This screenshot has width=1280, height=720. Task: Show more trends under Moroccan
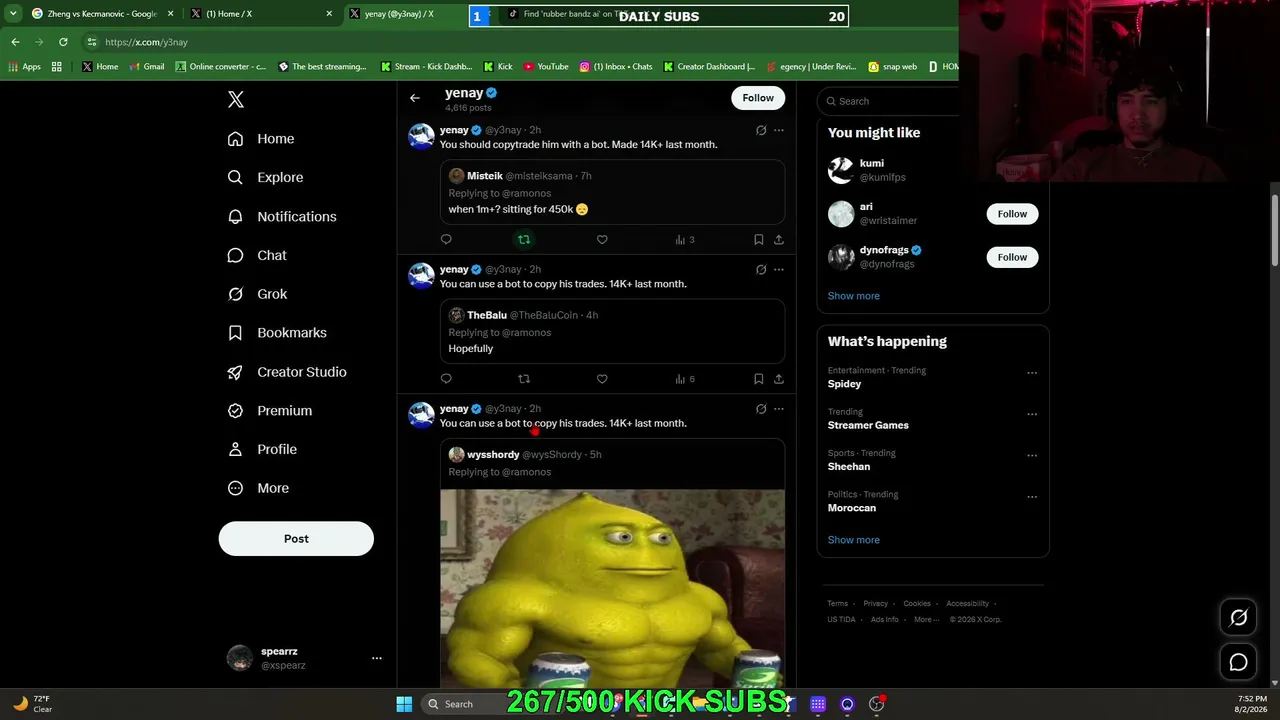[x=854, y=540]
